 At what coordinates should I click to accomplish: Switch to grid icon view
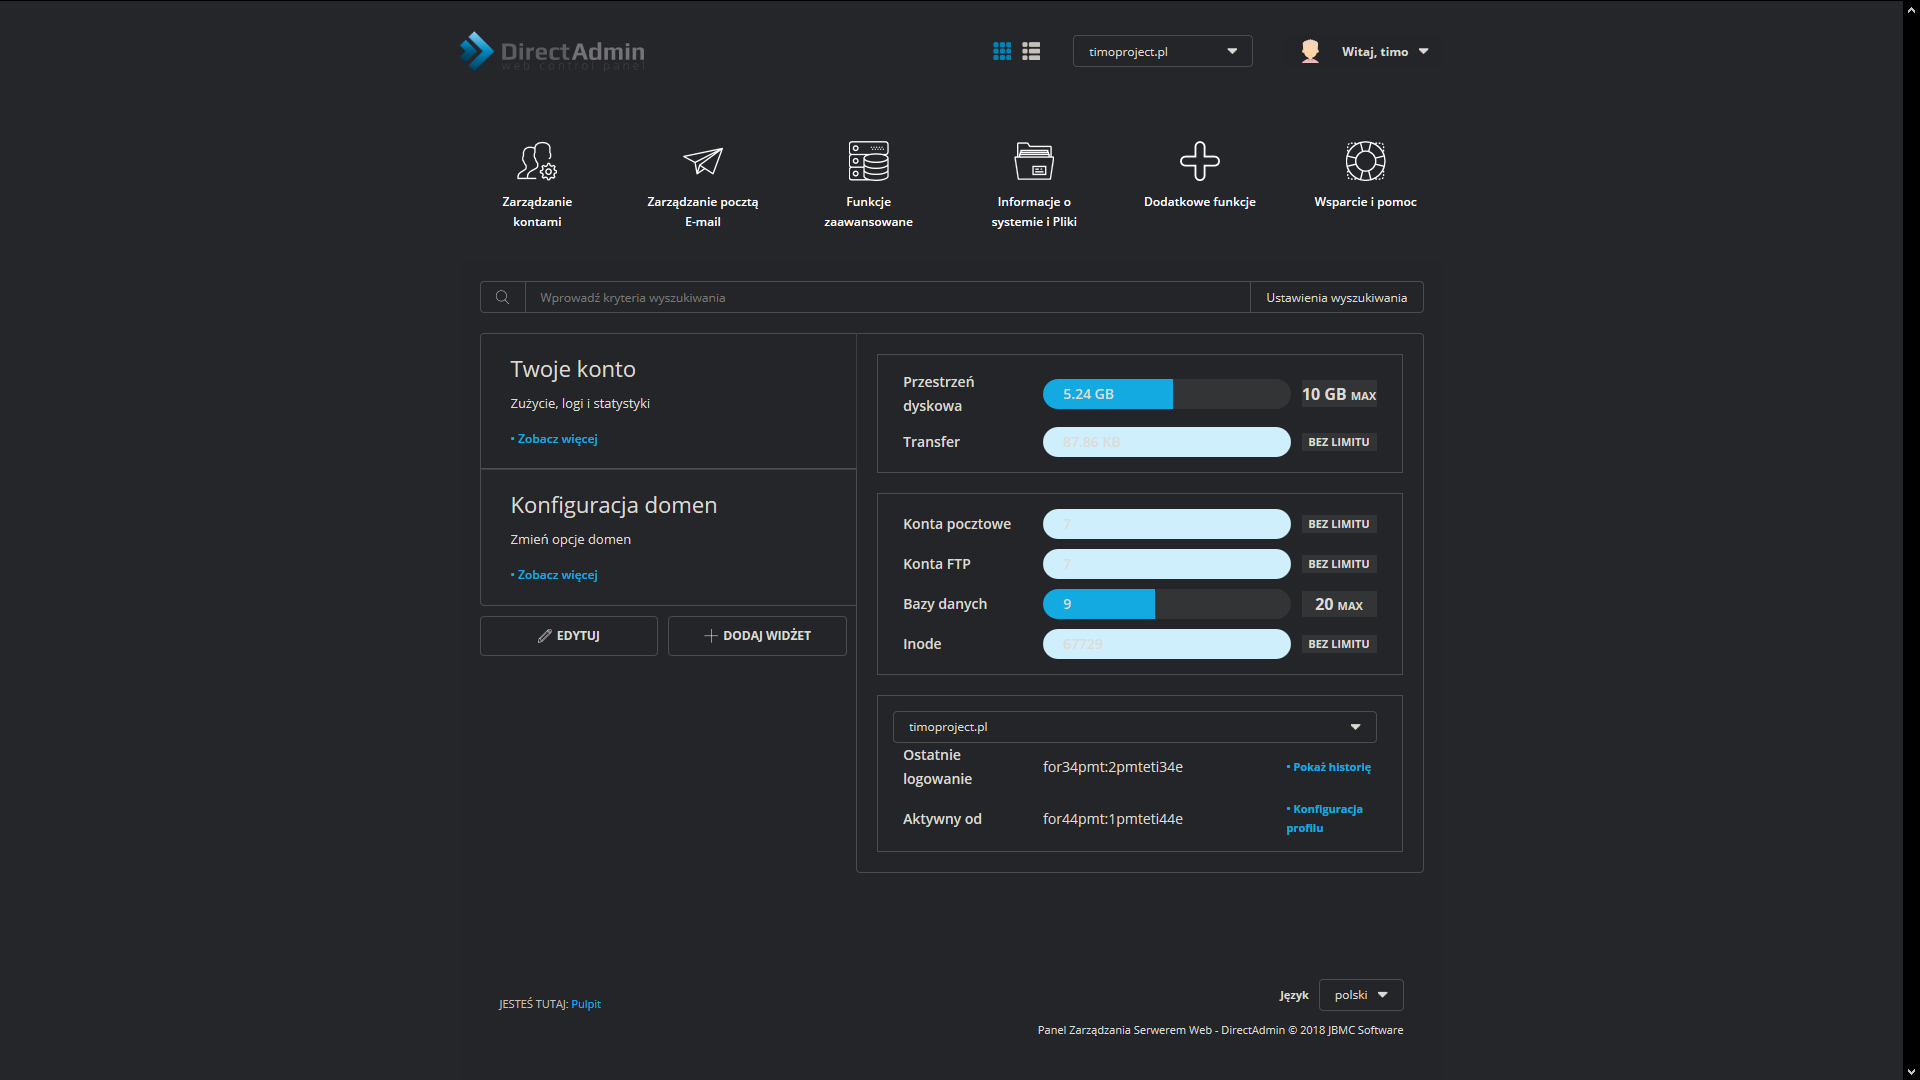click(x=1002, y=51)
